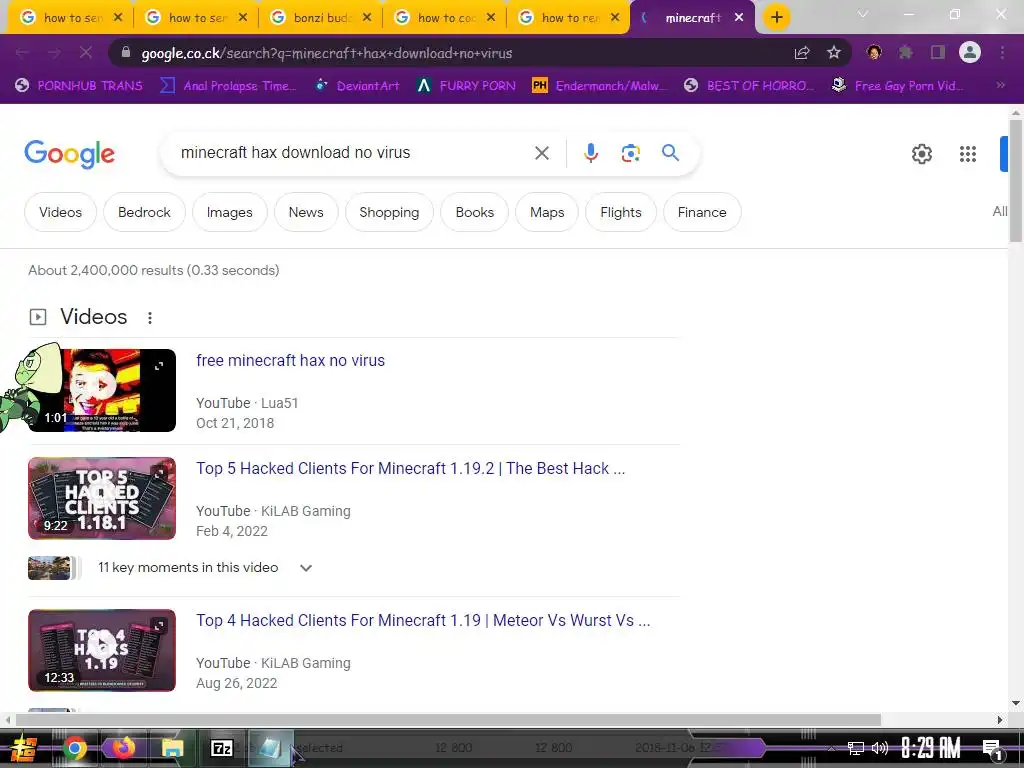Viewport: 1024px width, 768px height.
Task: Filter results by Books
Action: [x=475, y=212]
